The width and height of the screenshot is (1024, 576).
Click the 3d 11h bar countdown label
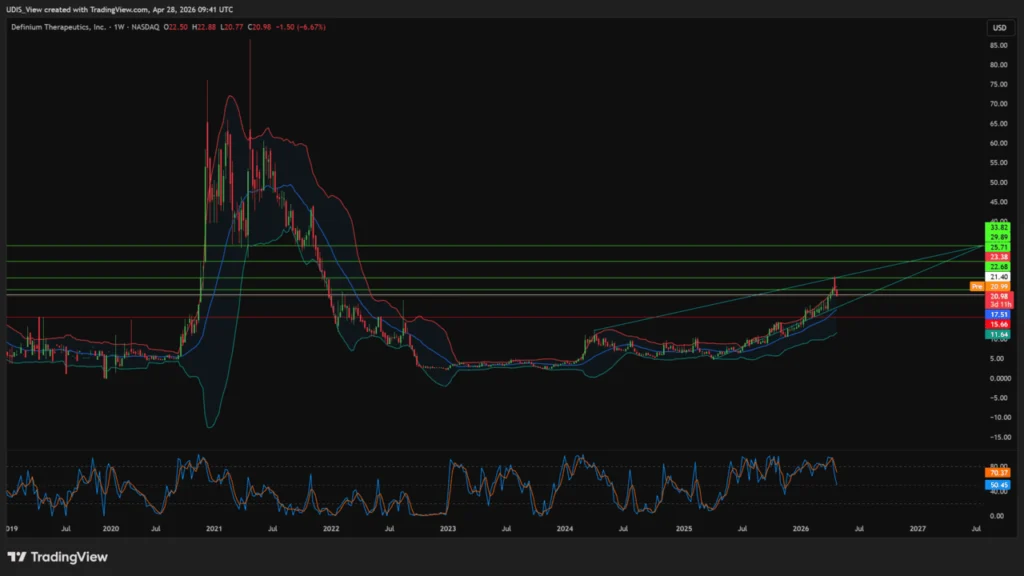[x=999, y=304]
